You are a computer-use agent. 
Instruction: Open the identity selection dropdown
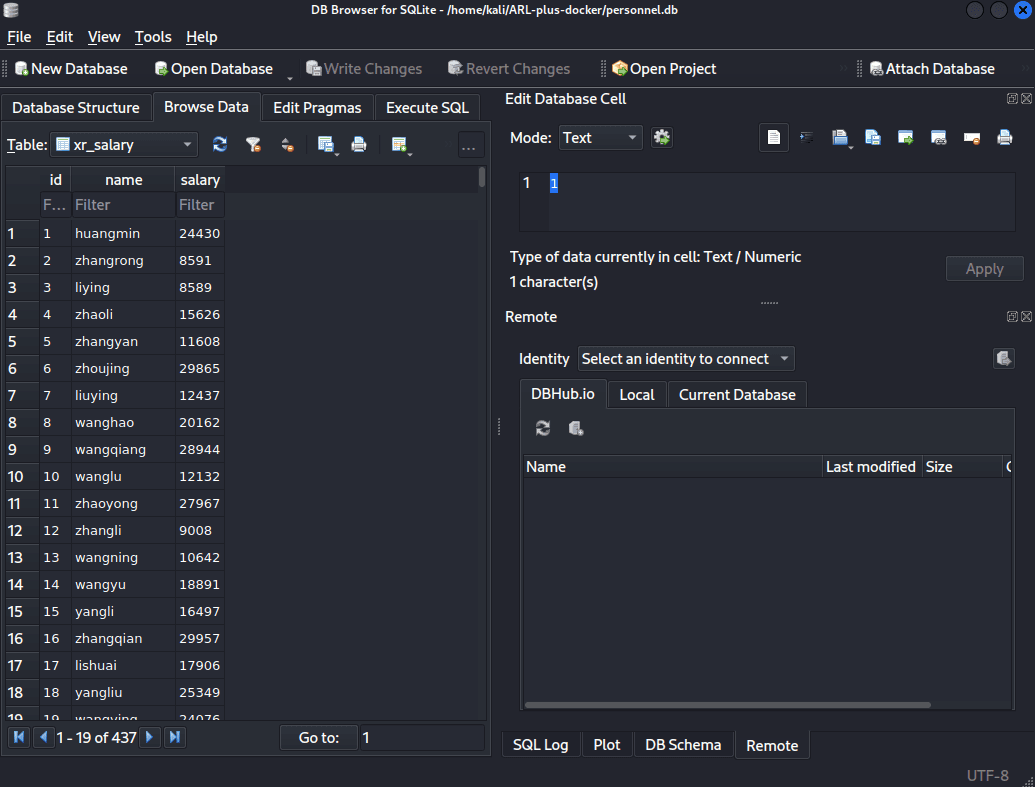686,359
